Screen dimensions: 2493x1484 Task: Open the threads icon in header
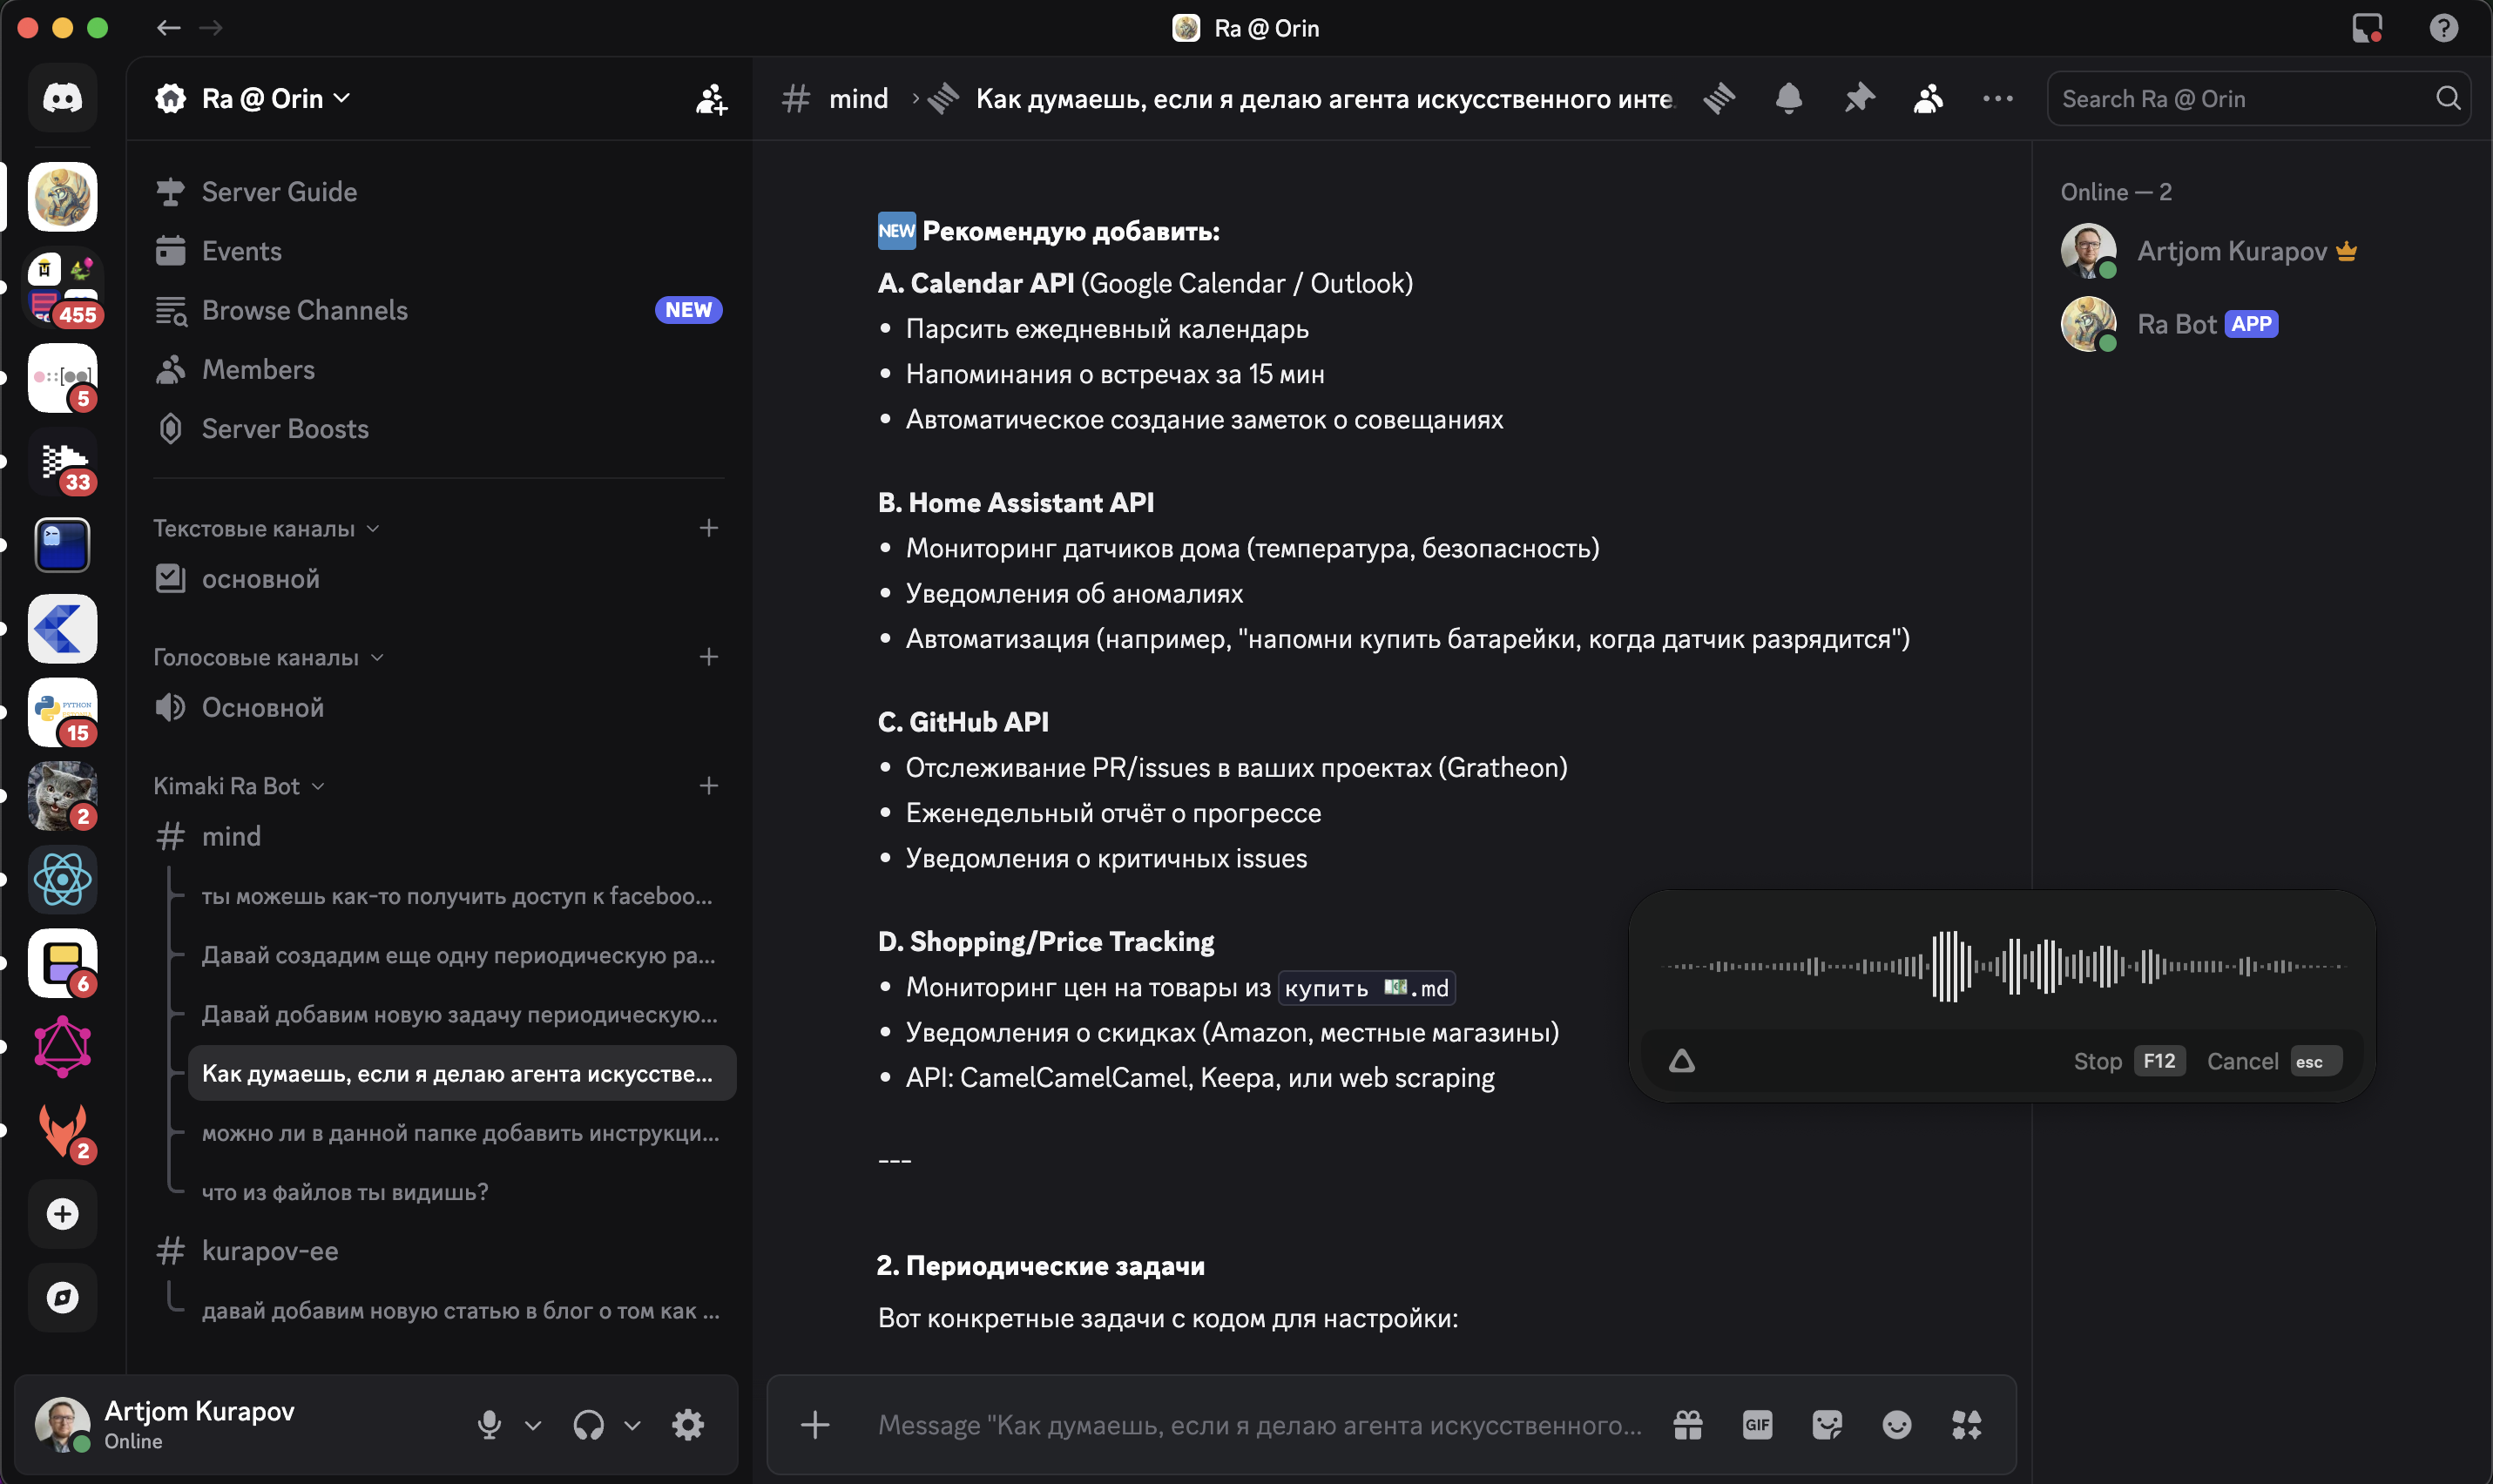(1719, 98)
